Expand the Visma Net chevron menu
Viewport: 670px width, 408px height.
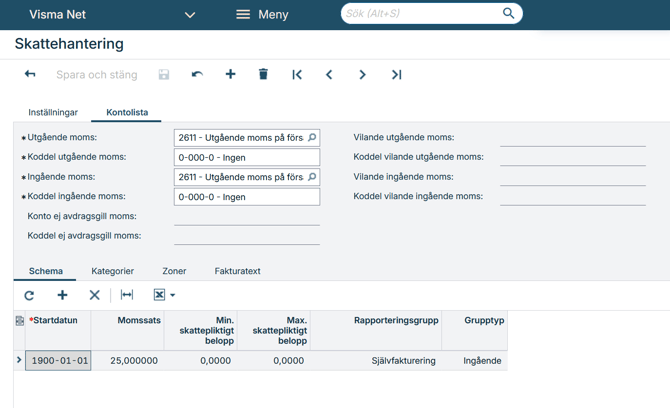190,15
